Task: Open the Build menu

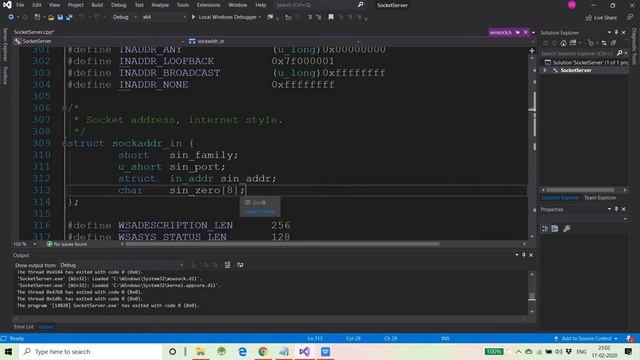Action: pyautogui.click(x=97, y=5)
